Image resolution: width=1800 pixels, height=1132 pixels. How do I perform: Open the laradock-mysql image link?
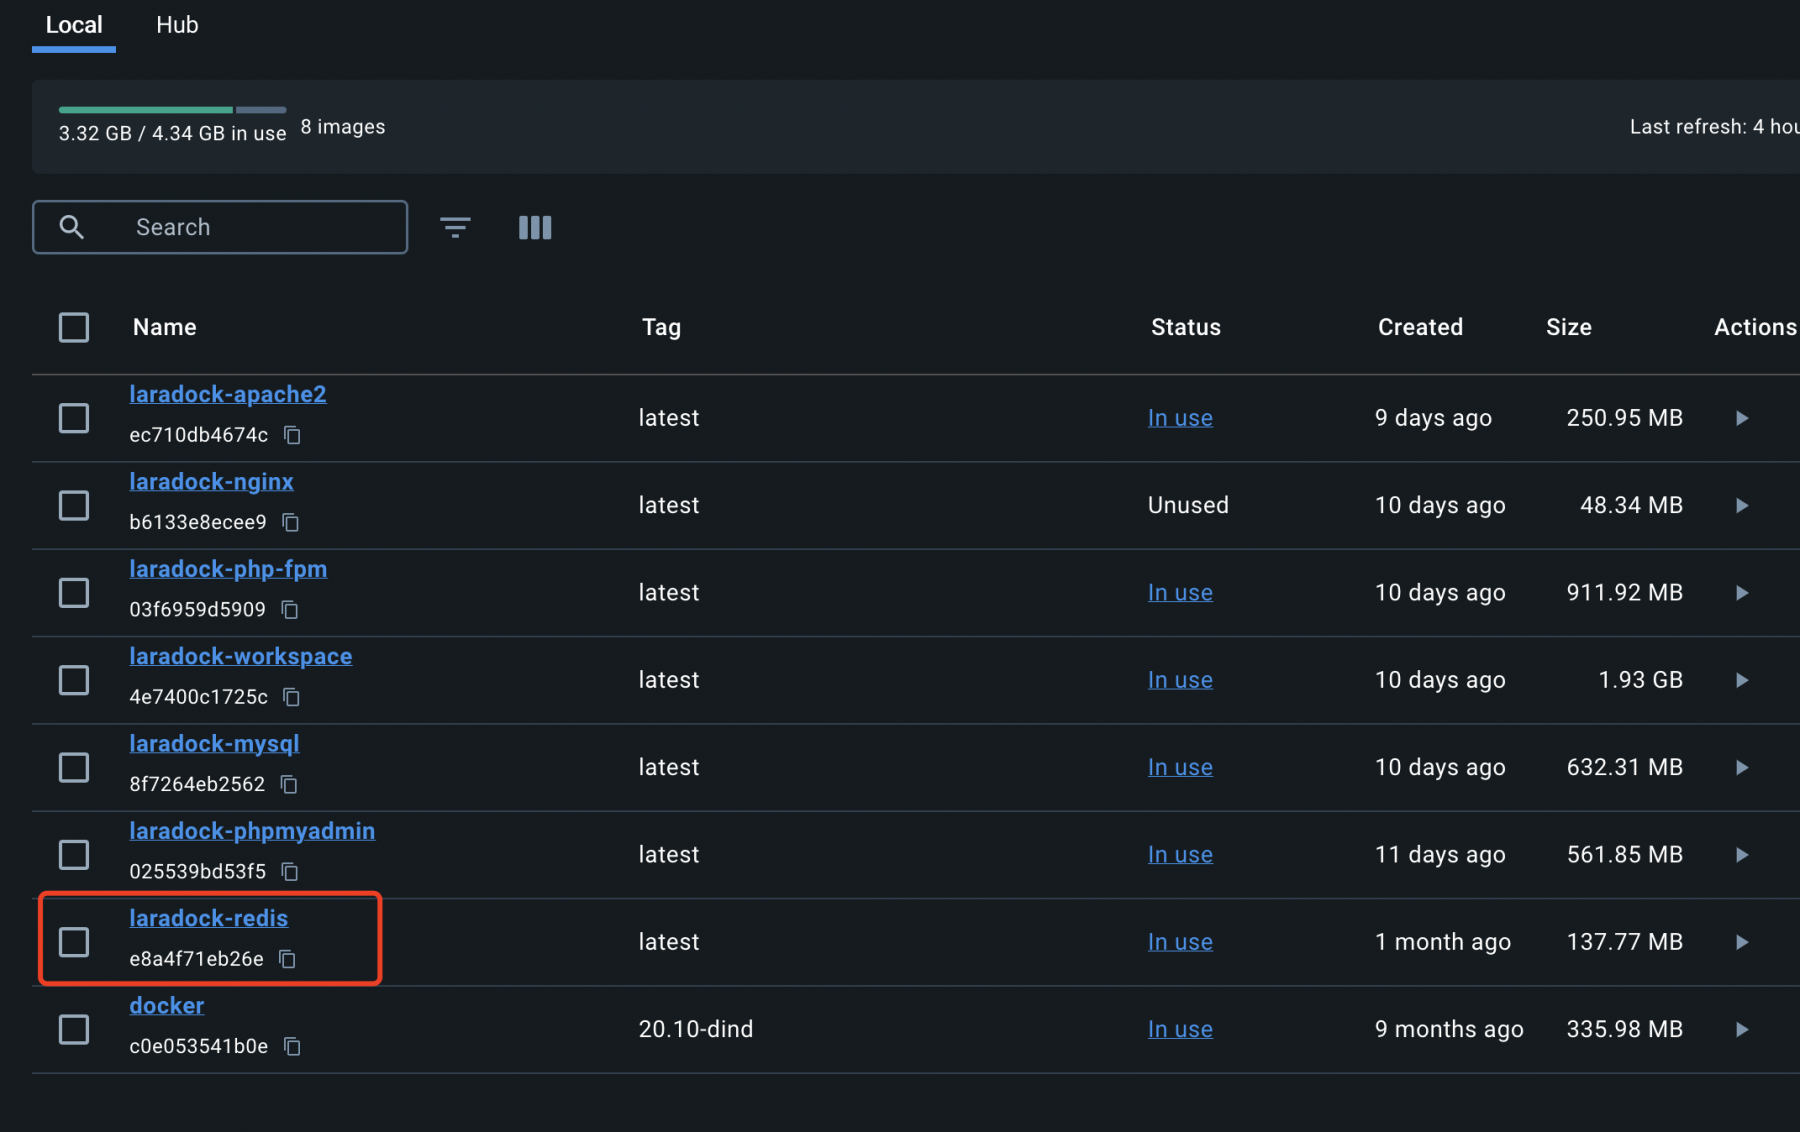pos(214,743)
